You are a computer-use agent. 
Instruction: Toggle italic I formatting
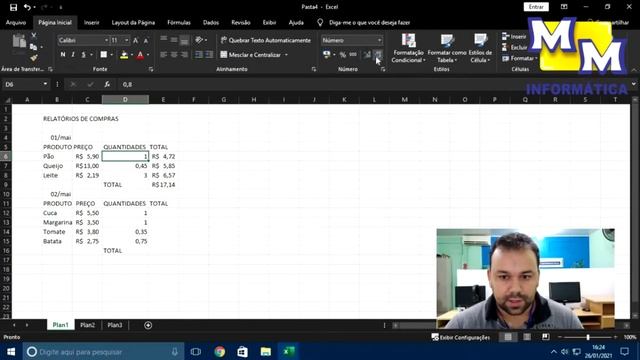(73, 55)
